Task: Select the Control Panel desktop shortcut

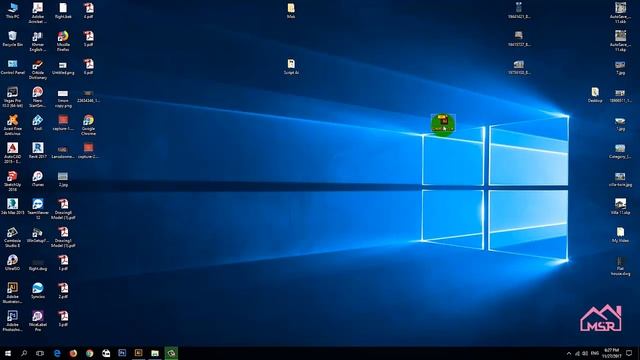Action: tap(13, 67)
